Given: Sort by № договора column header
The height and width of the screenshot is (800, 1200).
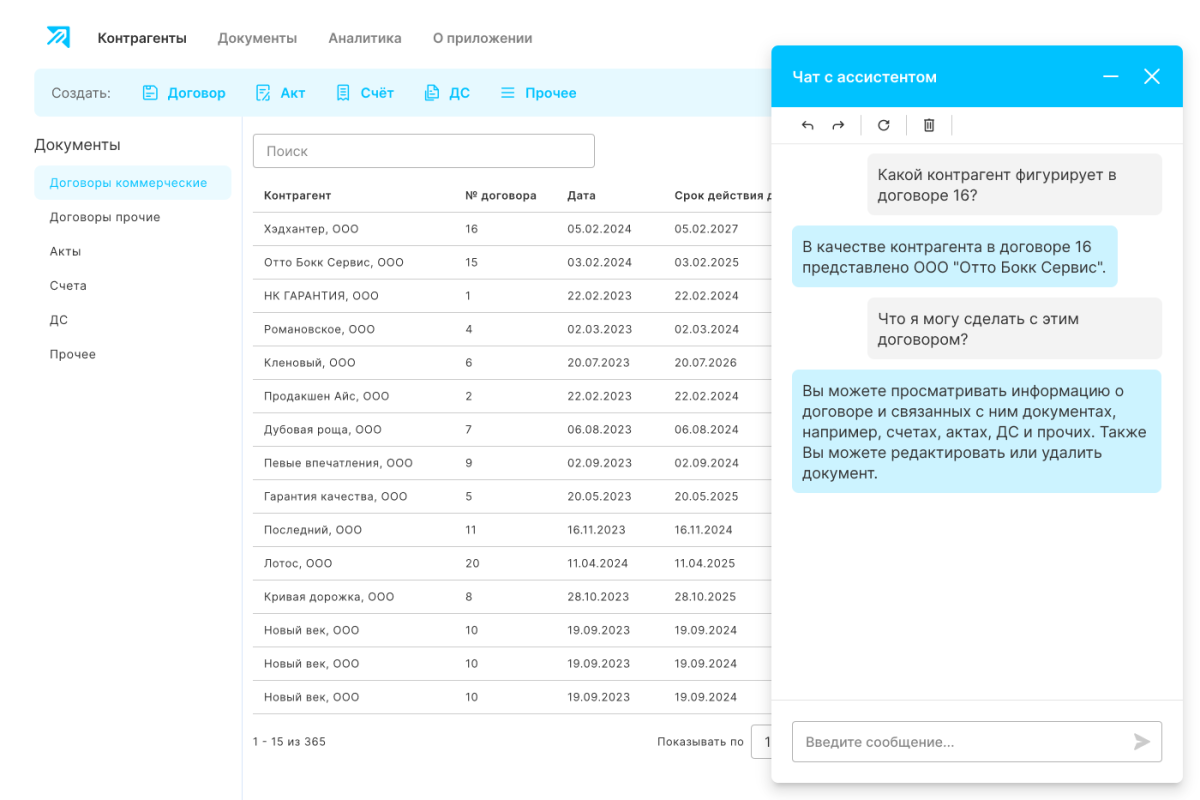Looking at the screenshot, I should pyautogui.click(x=501, y=195).
